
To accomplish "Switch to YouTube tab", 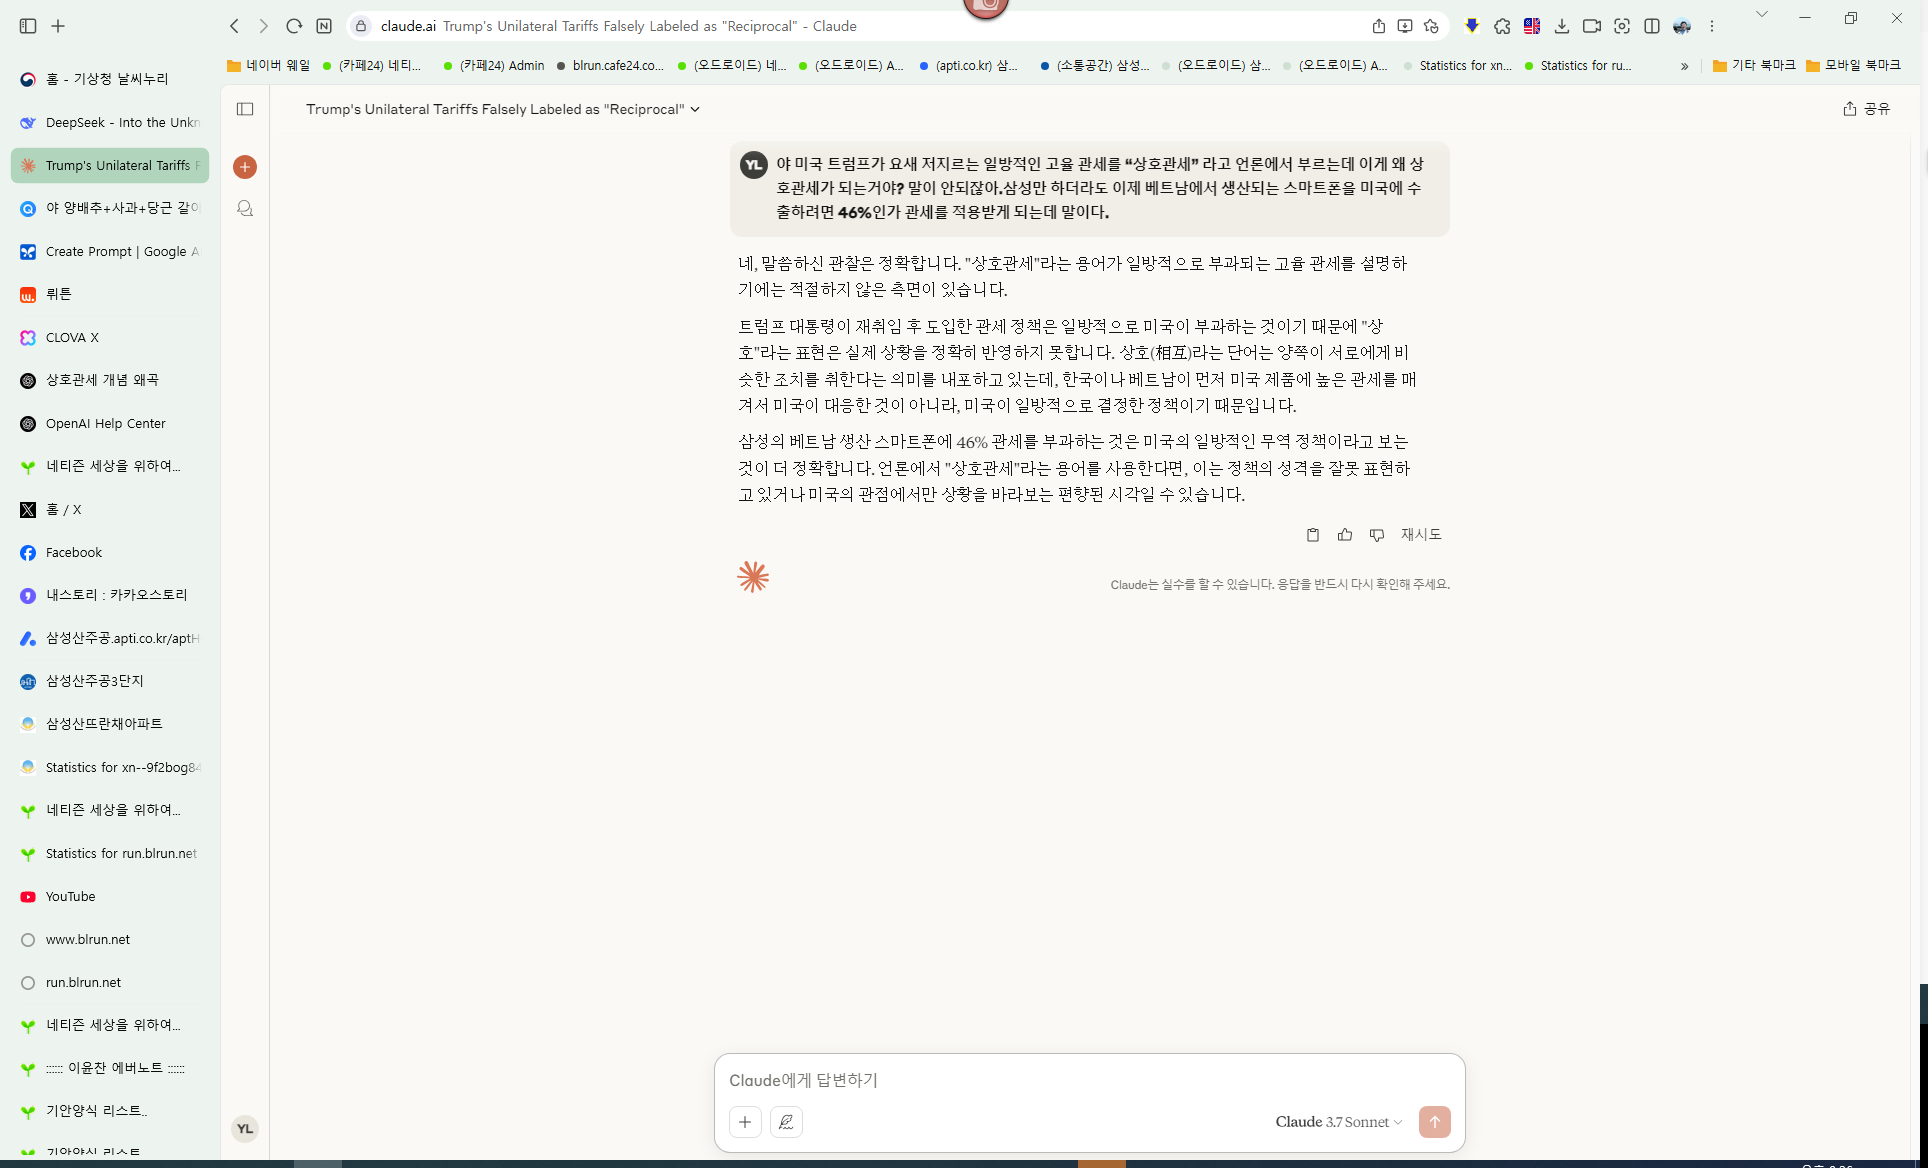I will 110,896.
